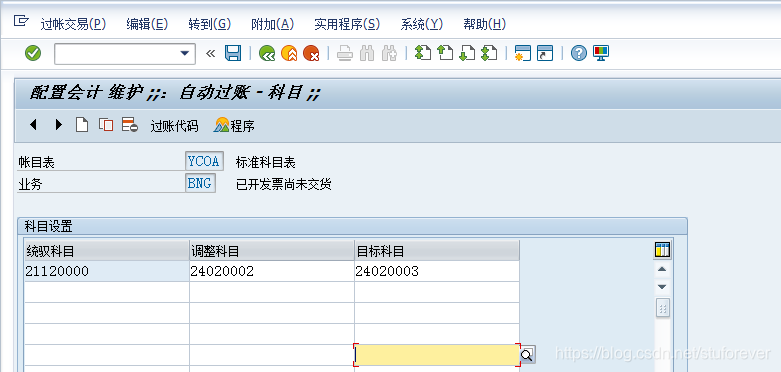
Task: Open the 转到(G) menu
Action: click(210, 24)
